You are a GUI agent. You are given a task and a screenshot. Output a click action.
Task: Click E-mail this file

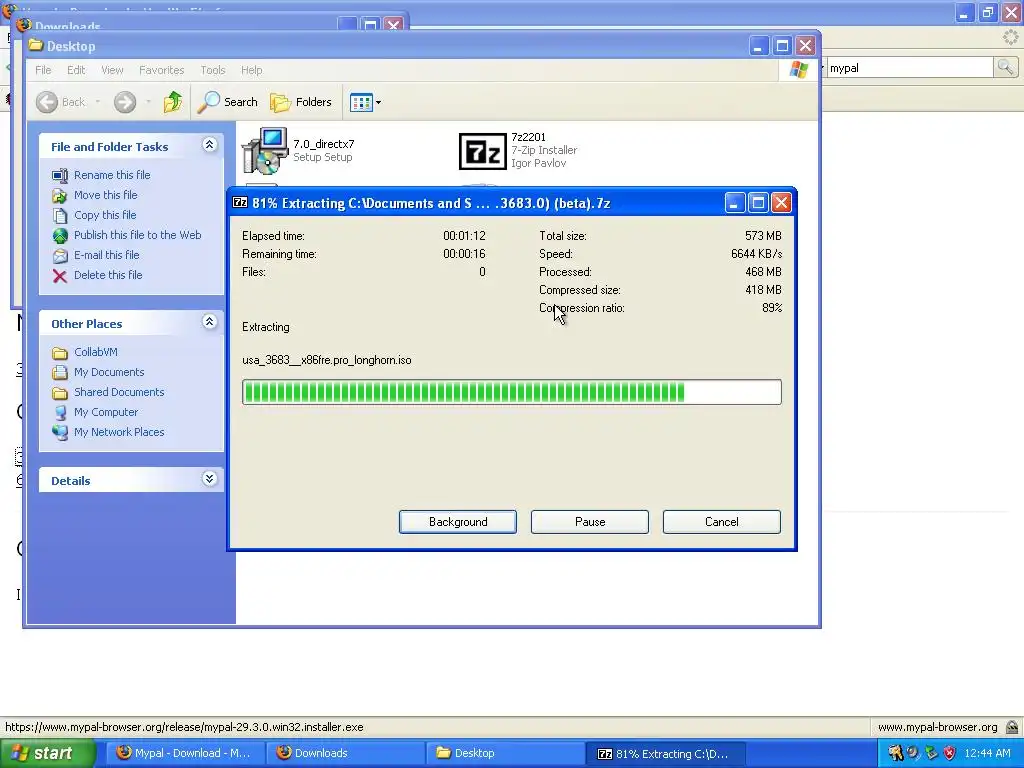tap(106, 255)
